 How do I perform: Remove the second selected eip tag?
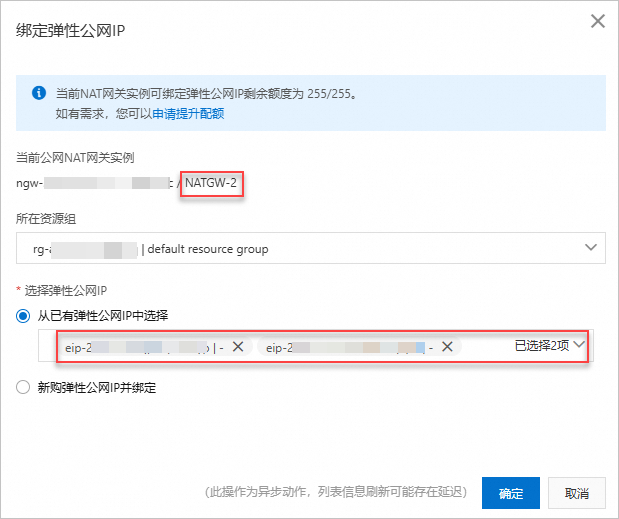coord(447,347)
